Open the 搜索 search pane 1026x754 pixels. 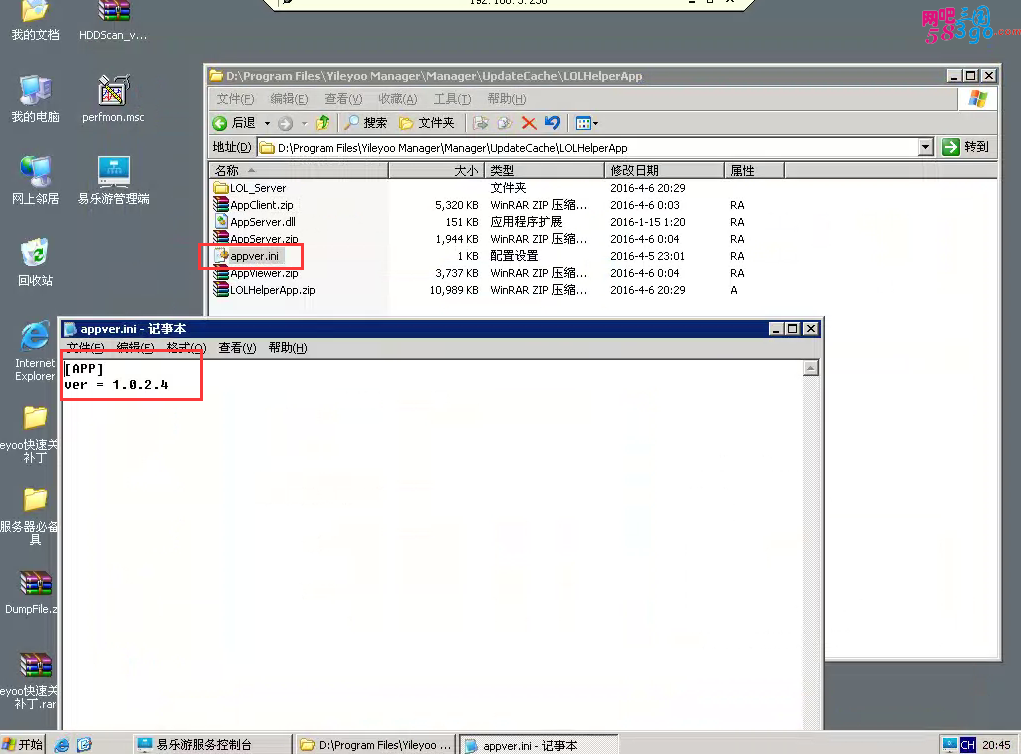(366, 123)
